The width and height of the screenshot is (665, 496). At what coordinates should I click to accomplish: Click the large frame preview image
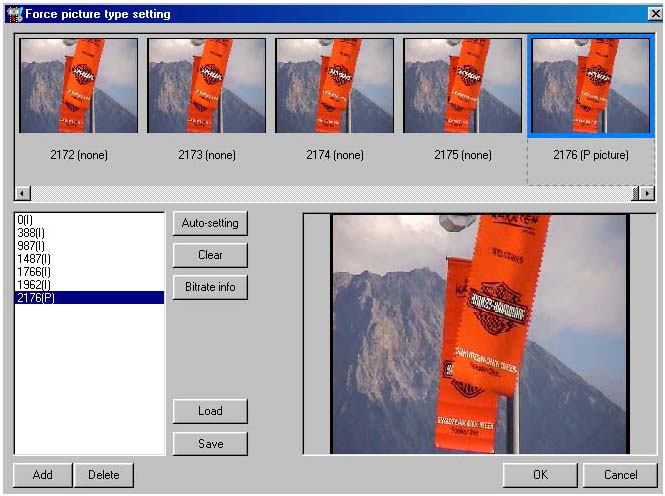click(480, 334)
